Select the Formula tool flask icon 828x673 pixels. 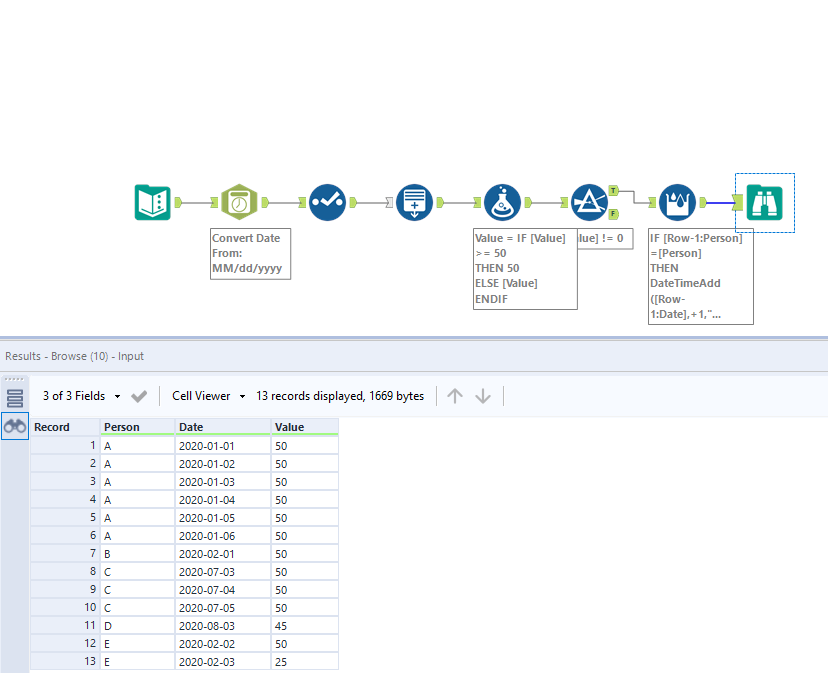(x=503, y=202)
